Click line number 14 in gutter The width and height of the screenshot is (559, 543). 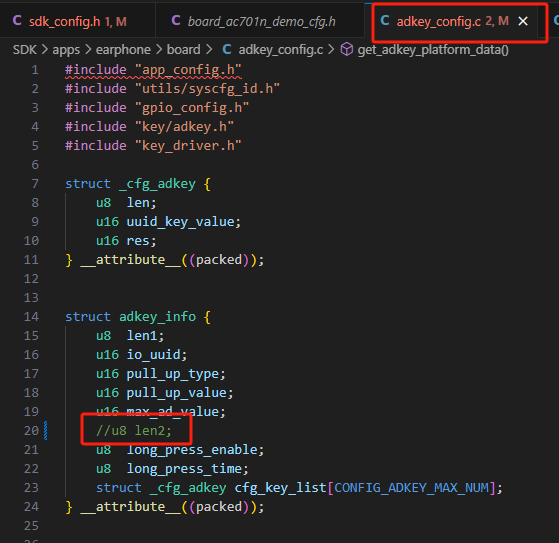pos(31,317)
